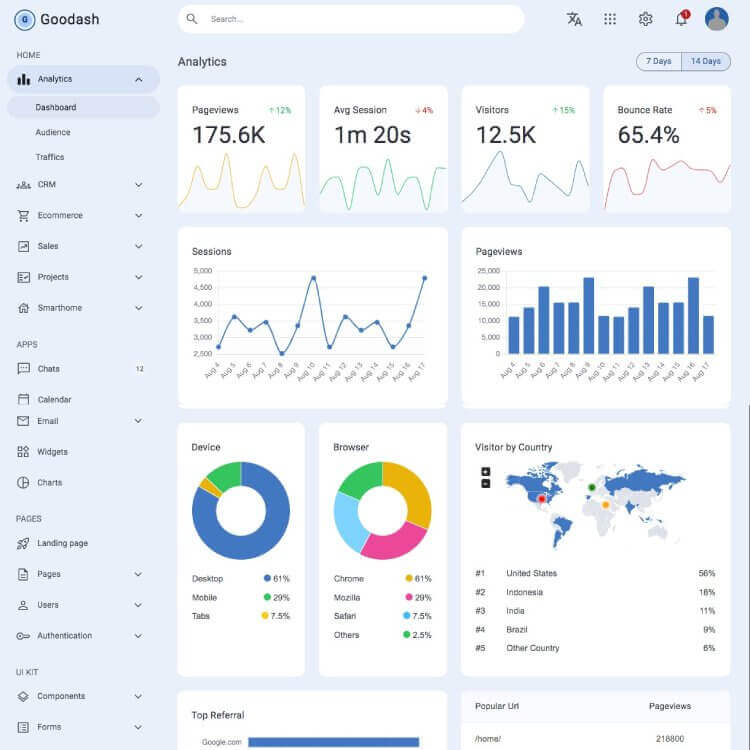Open the Widgets menu label

point(53,452)
